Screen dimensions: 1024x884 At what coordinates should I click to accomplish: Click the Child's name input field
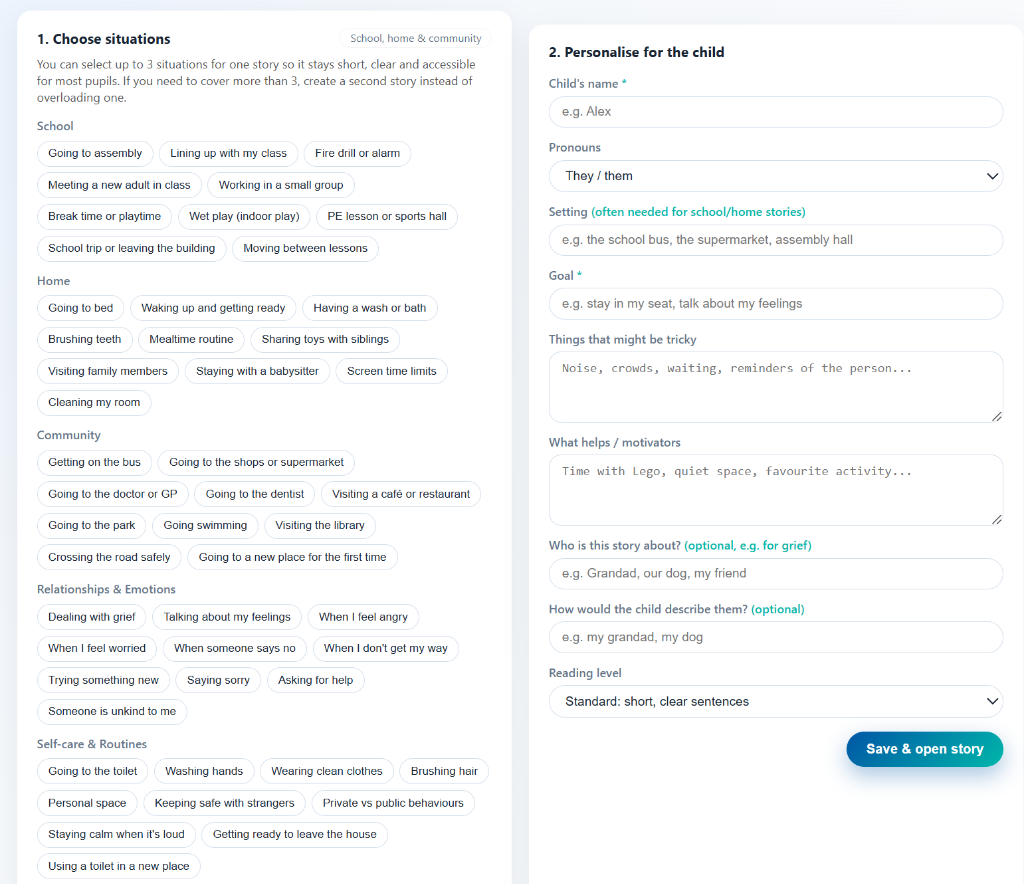[775, 112]
